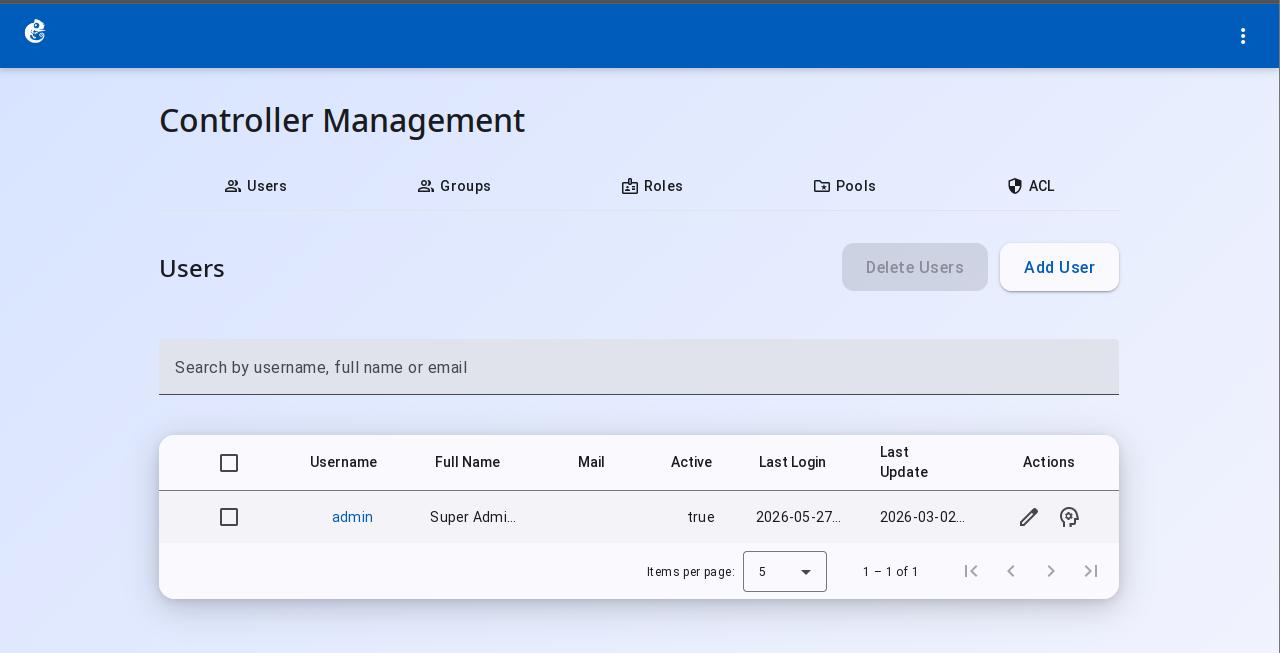This screenshot has width=1280, height=653.
Task: Switch to the ACL tab
Action: point(1031,186)
